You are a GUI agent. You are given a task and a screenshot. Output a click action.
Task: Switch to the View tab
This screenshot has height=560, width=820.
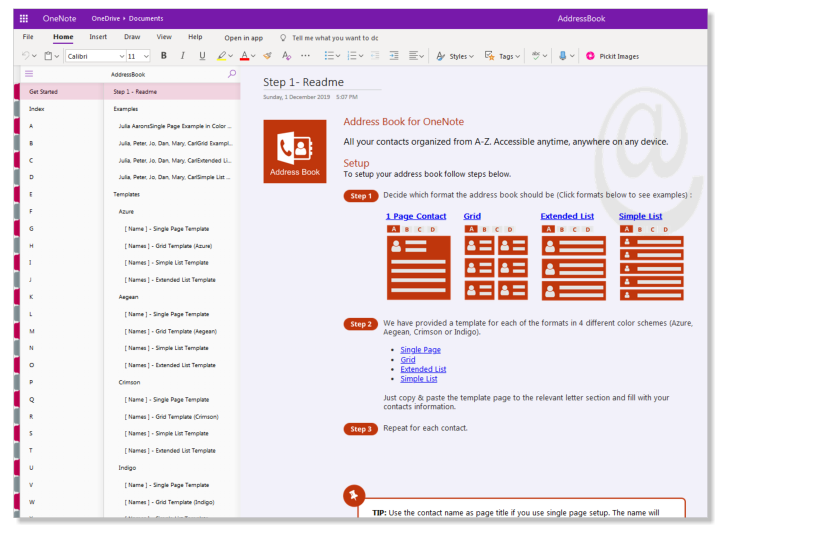[164, 37]
